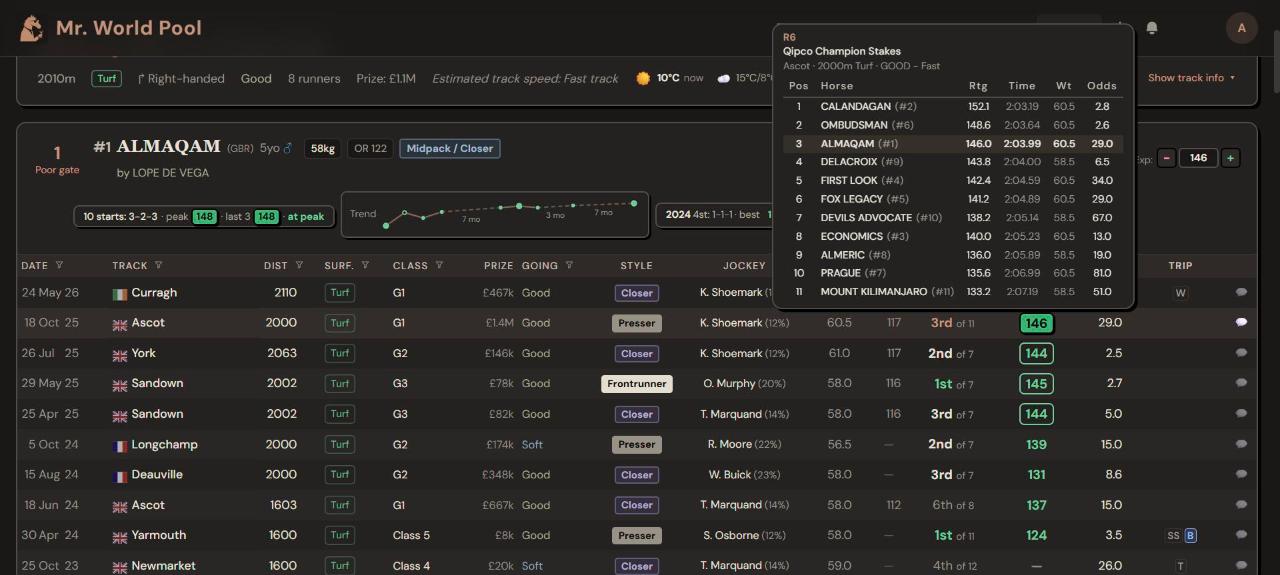1280x575 pixels.
Task: Click the 2024 season stats pill
Action: (714, 215)
